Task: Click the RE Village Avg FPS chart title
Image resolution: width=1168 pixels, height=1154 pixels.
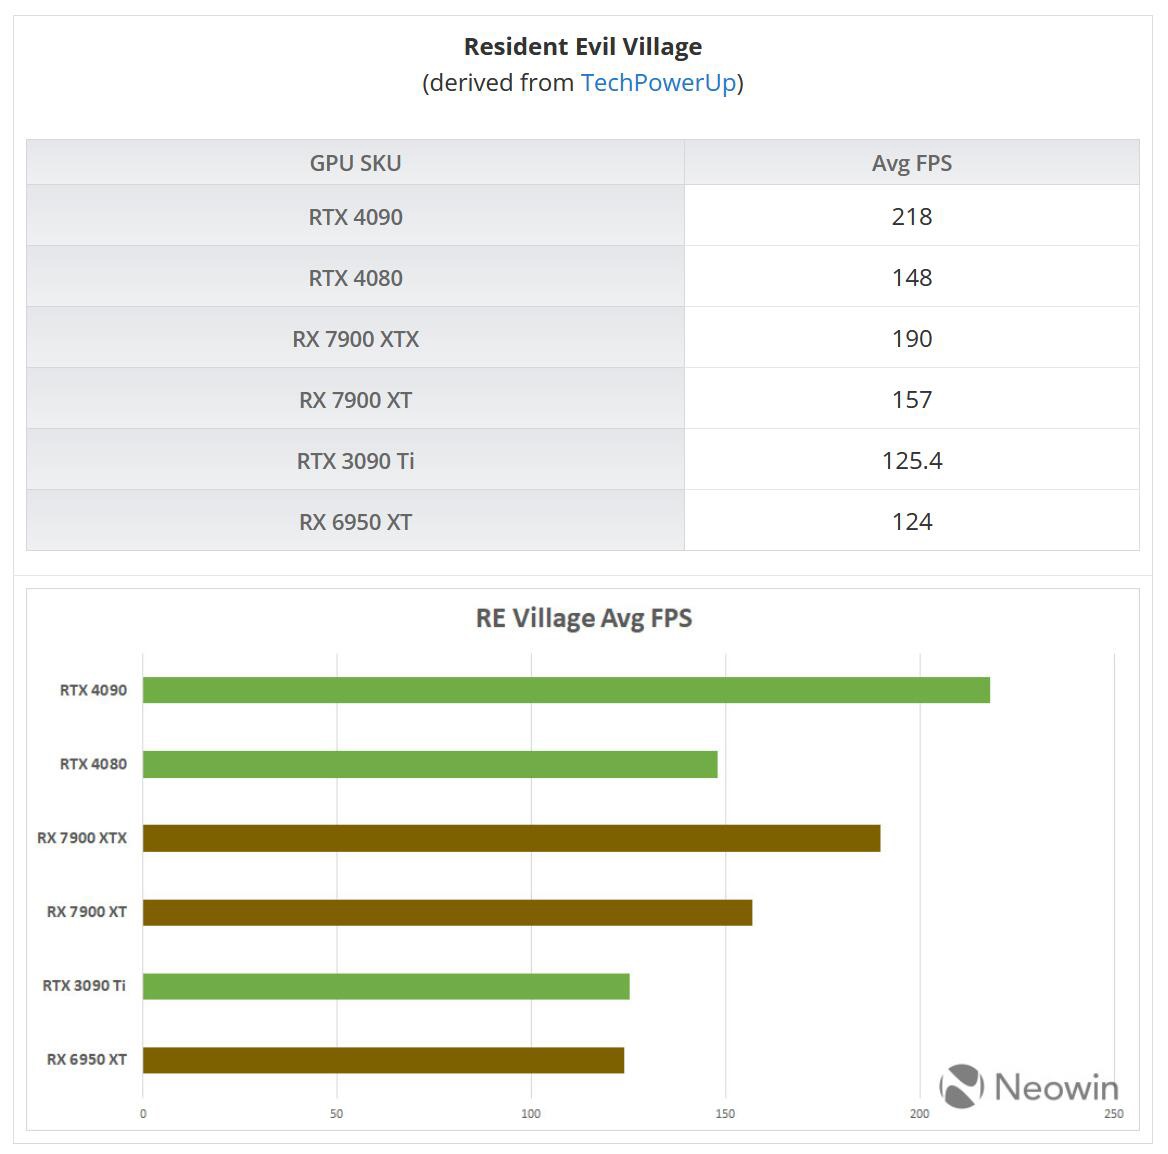Action: [x=584, y=618]
